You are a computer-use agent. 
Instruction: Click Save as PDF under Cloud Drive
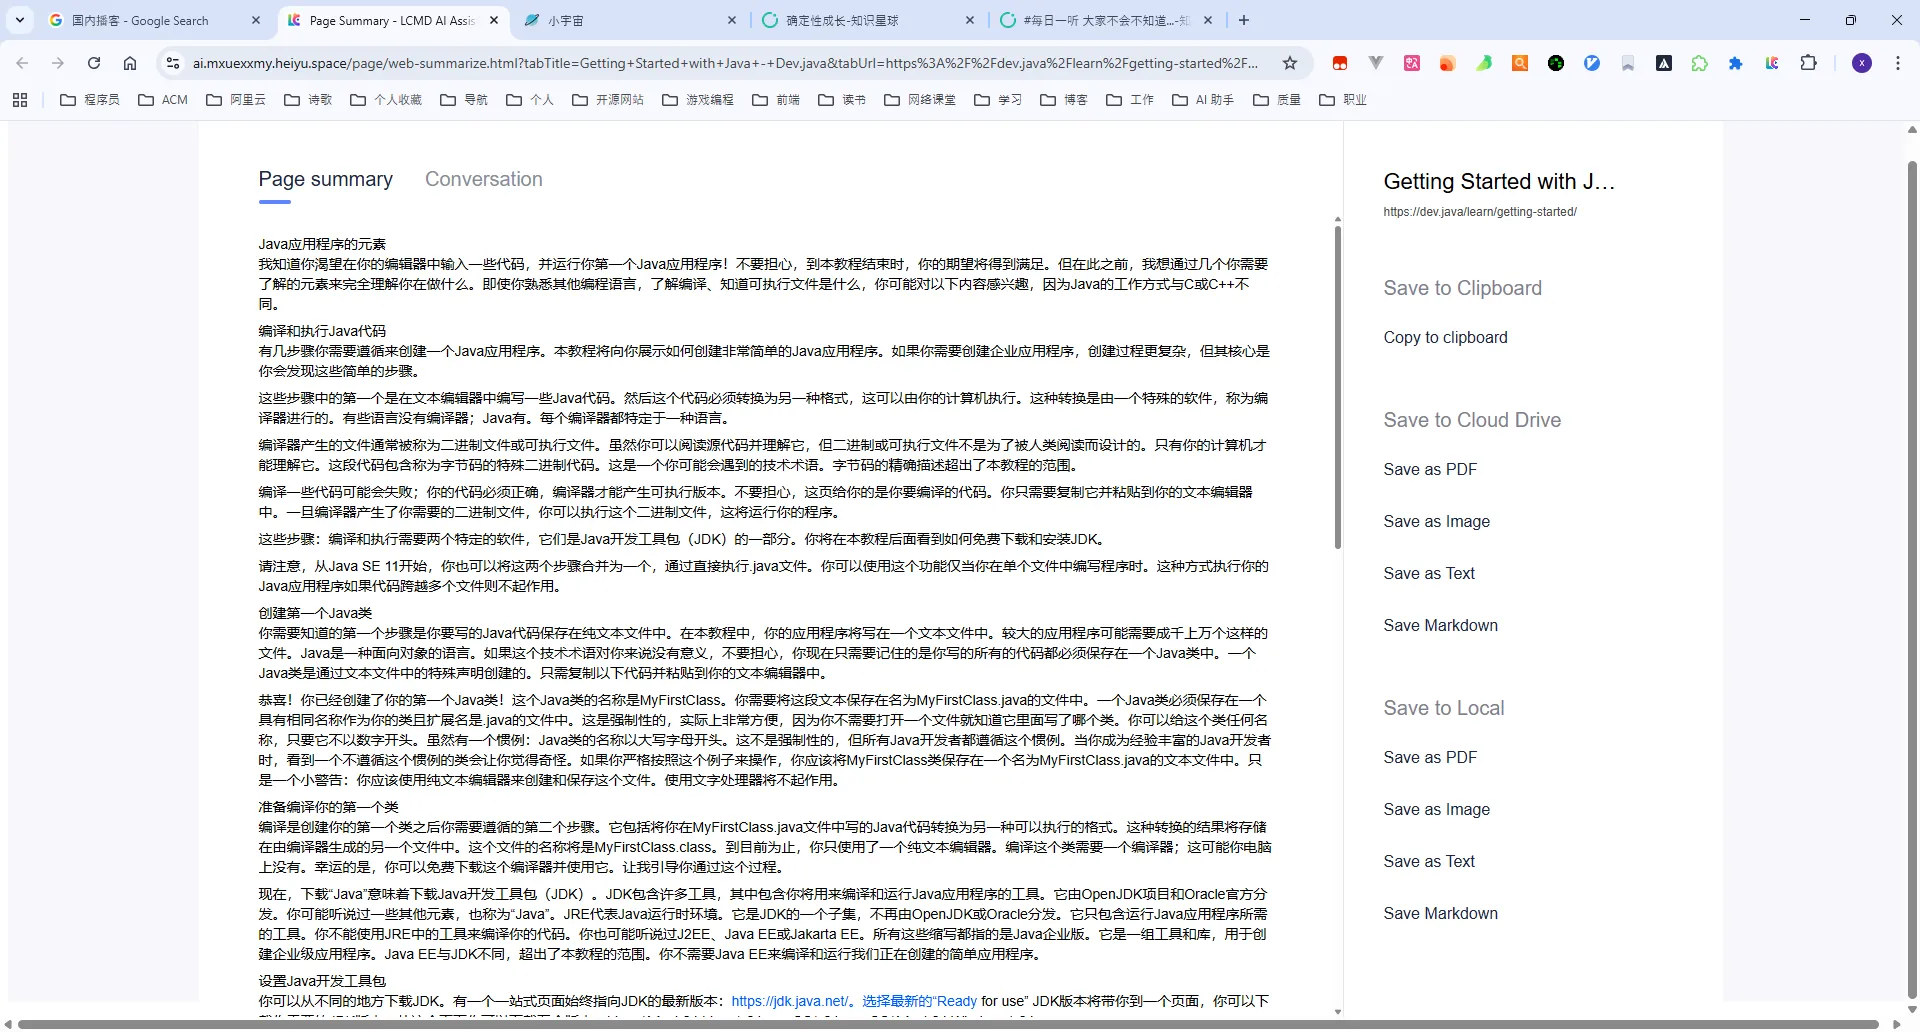[x=1430, y=470]
